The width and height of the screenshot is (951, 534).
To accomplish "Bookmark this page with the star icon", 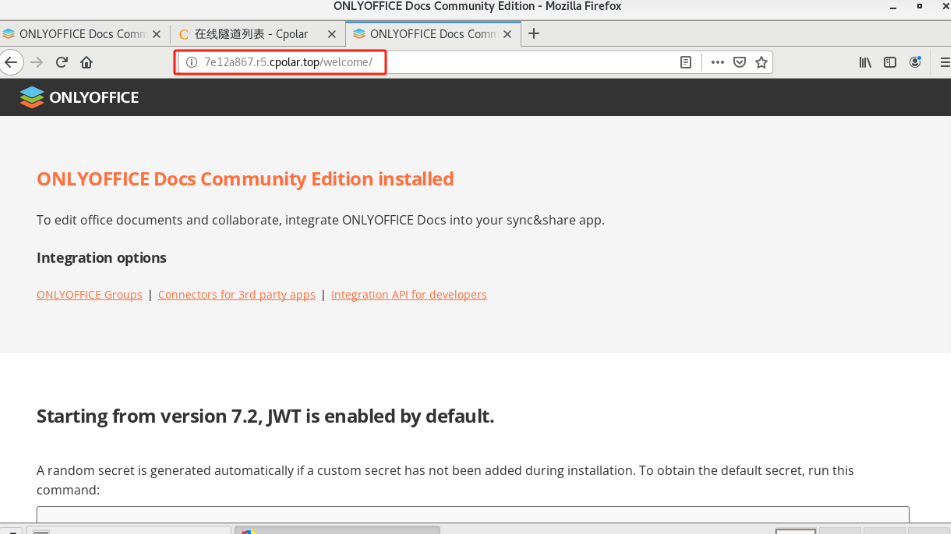I will pyautogui.click(x=762, y=62).
